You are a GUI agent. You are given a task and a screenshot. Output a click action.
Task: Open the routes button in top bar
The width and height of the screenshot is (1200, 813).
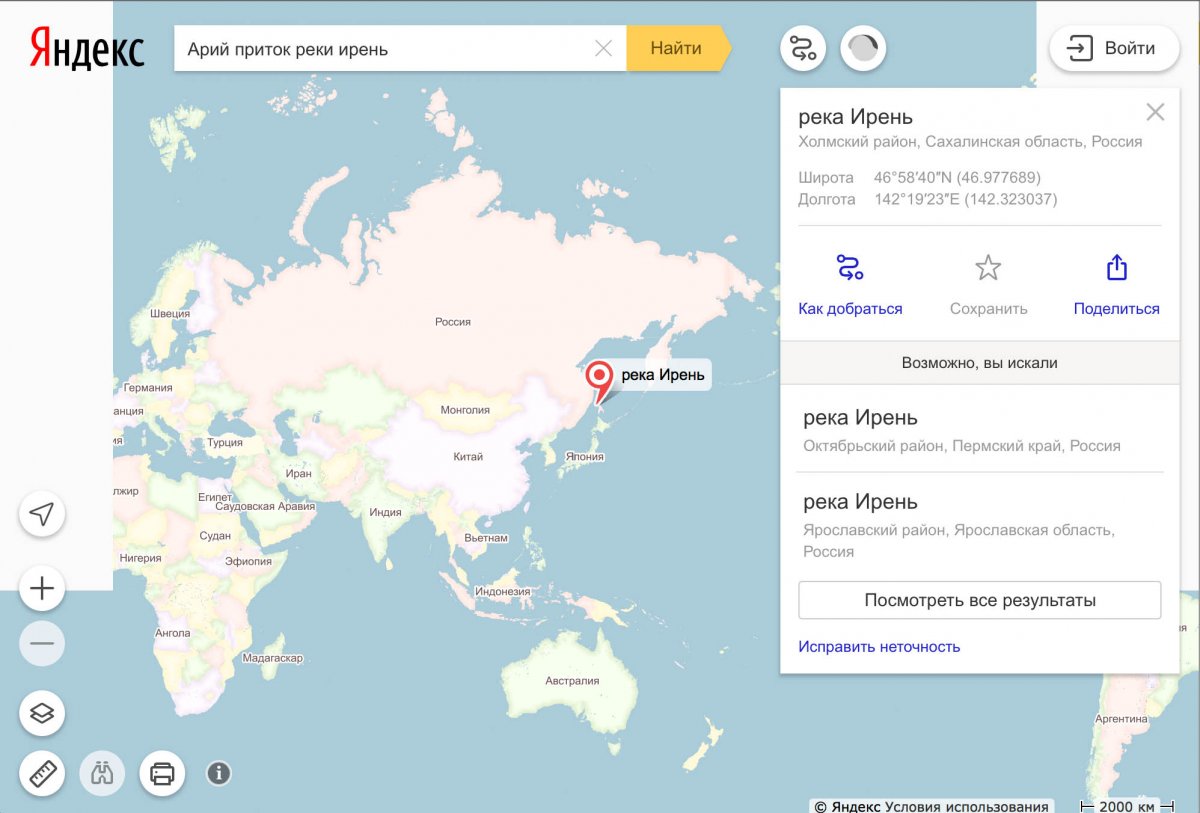[x=803, y=48]
